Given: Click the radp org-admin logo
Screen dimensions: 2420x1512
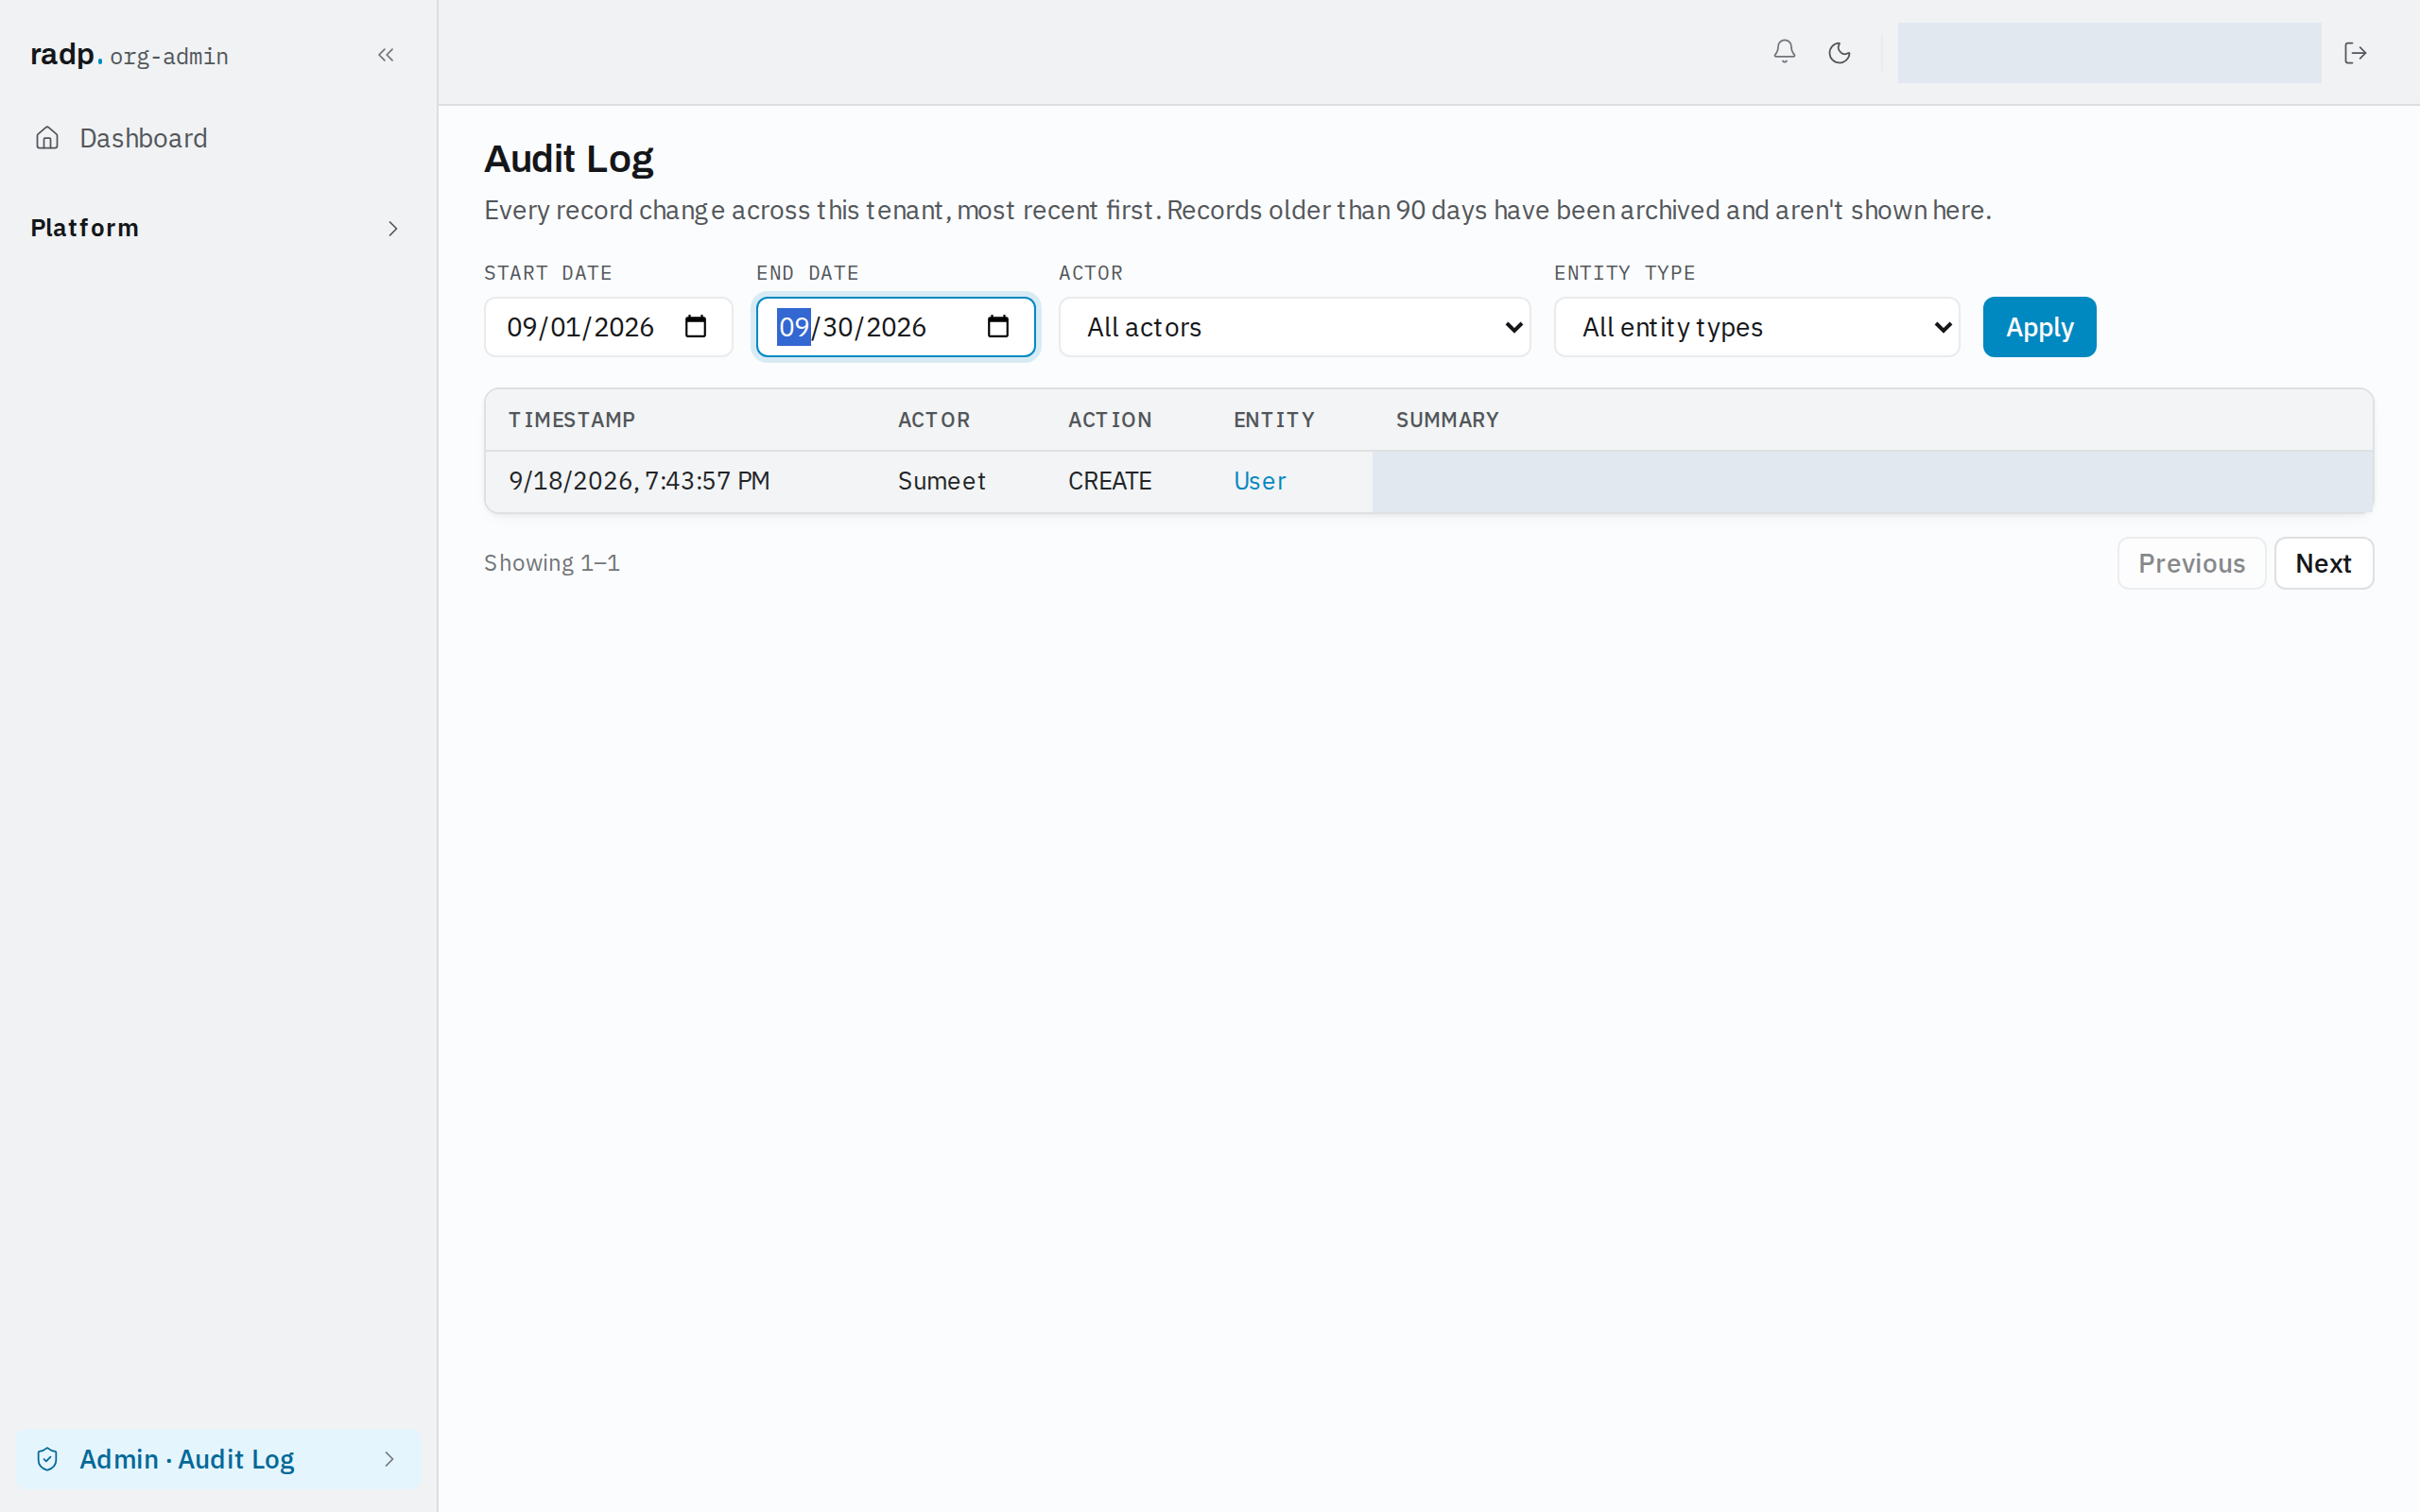Looking at the screenshot, I should click(x=129, y=55).
